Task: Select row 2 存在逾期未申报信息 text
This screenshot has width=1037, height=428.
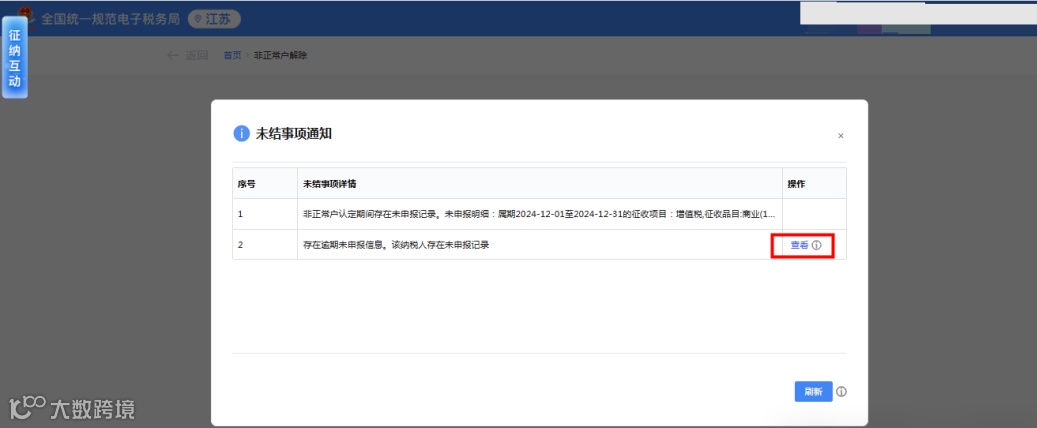Action: coord(396,245)
